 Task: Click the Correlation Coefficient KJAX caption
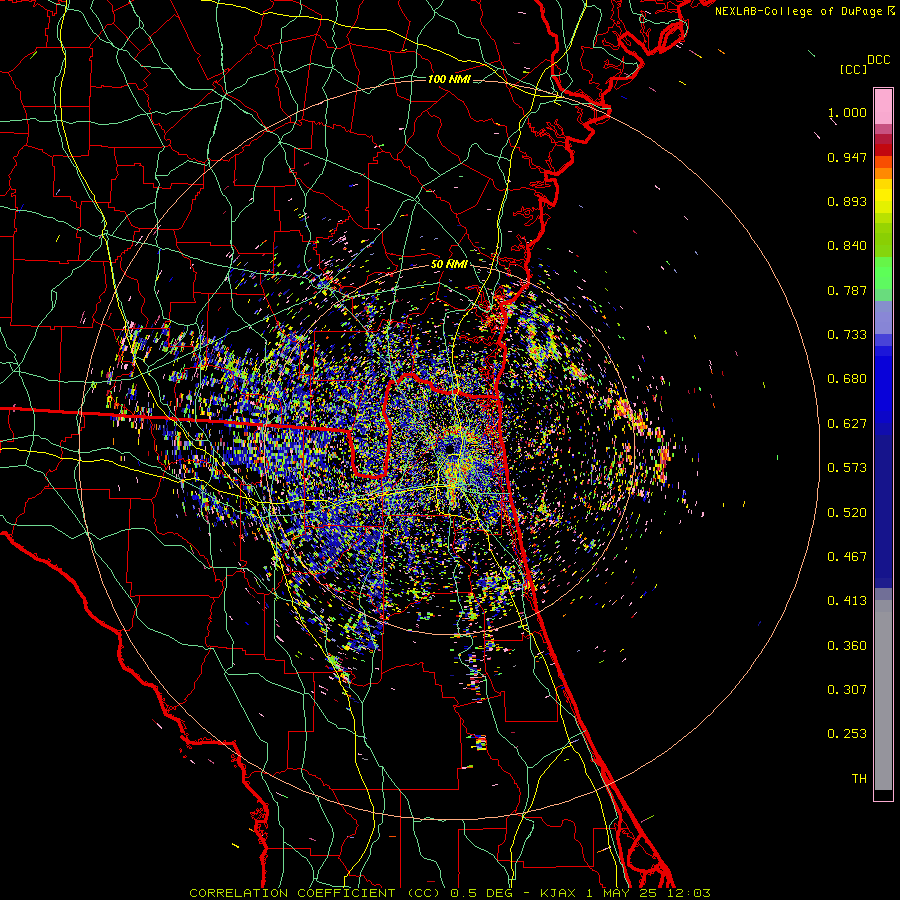(x=450, y=893)
